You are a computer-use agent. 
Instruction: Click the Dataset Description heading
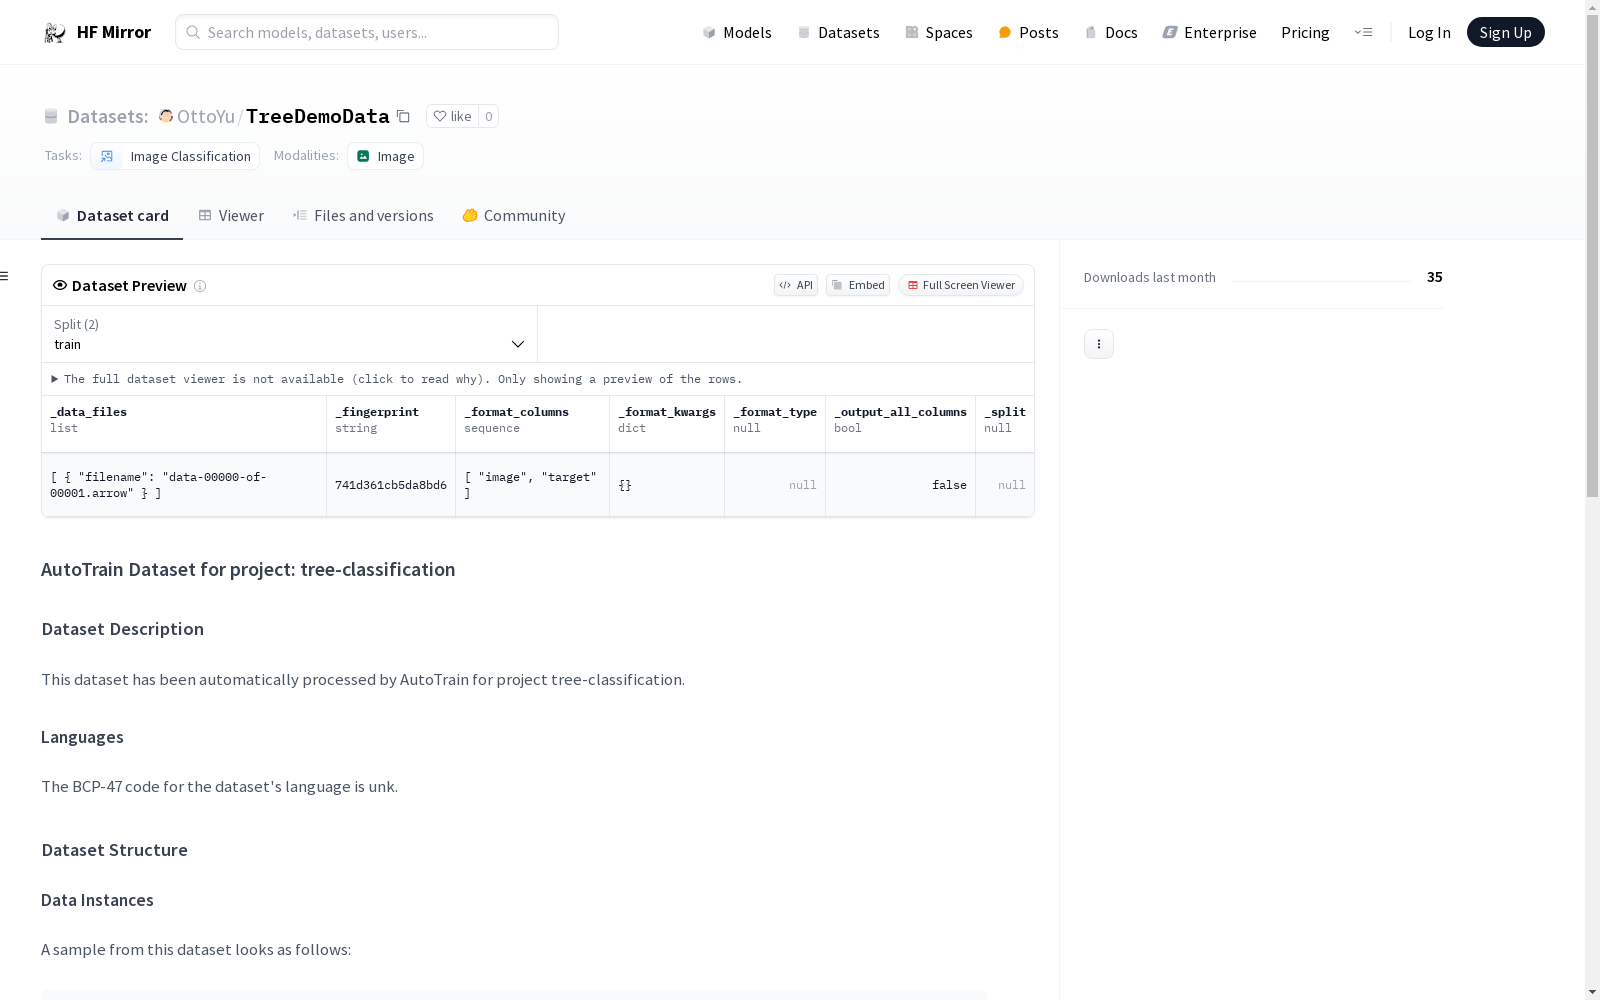coord(123,629)
